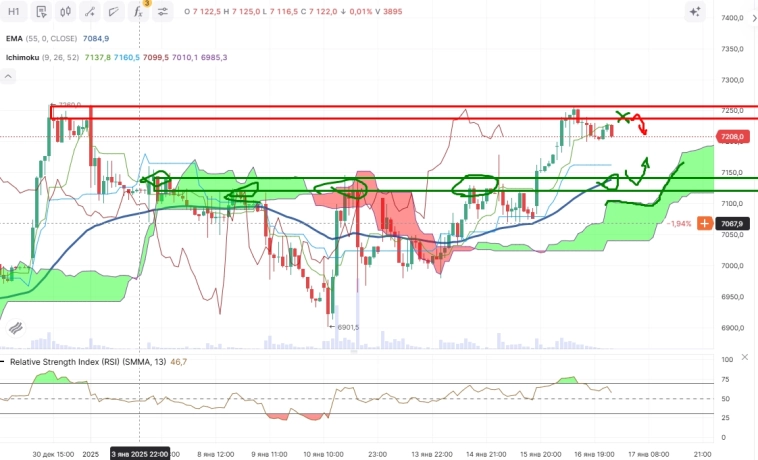The height and width of the screenshot is (460, 758).
Task: Collapse the indicator legend with chevron
Action: tap(8, 76)
